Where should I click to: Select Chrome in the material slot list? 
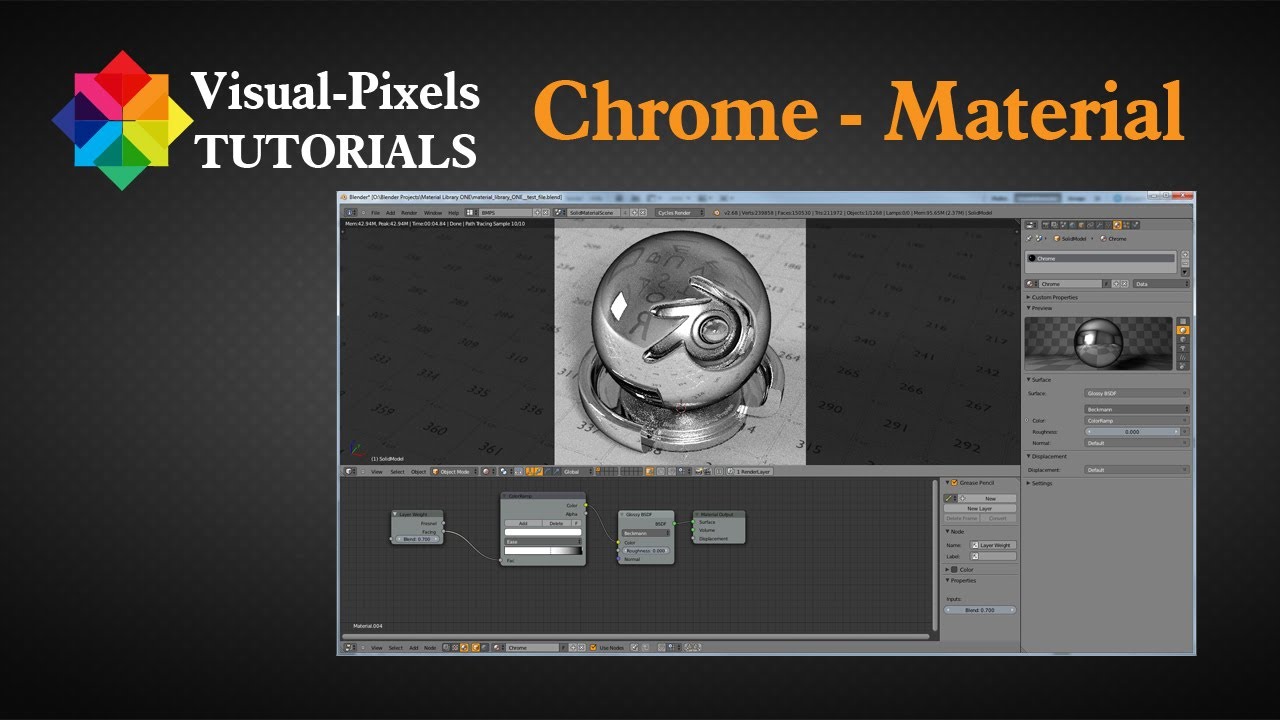click(1100, 258)
